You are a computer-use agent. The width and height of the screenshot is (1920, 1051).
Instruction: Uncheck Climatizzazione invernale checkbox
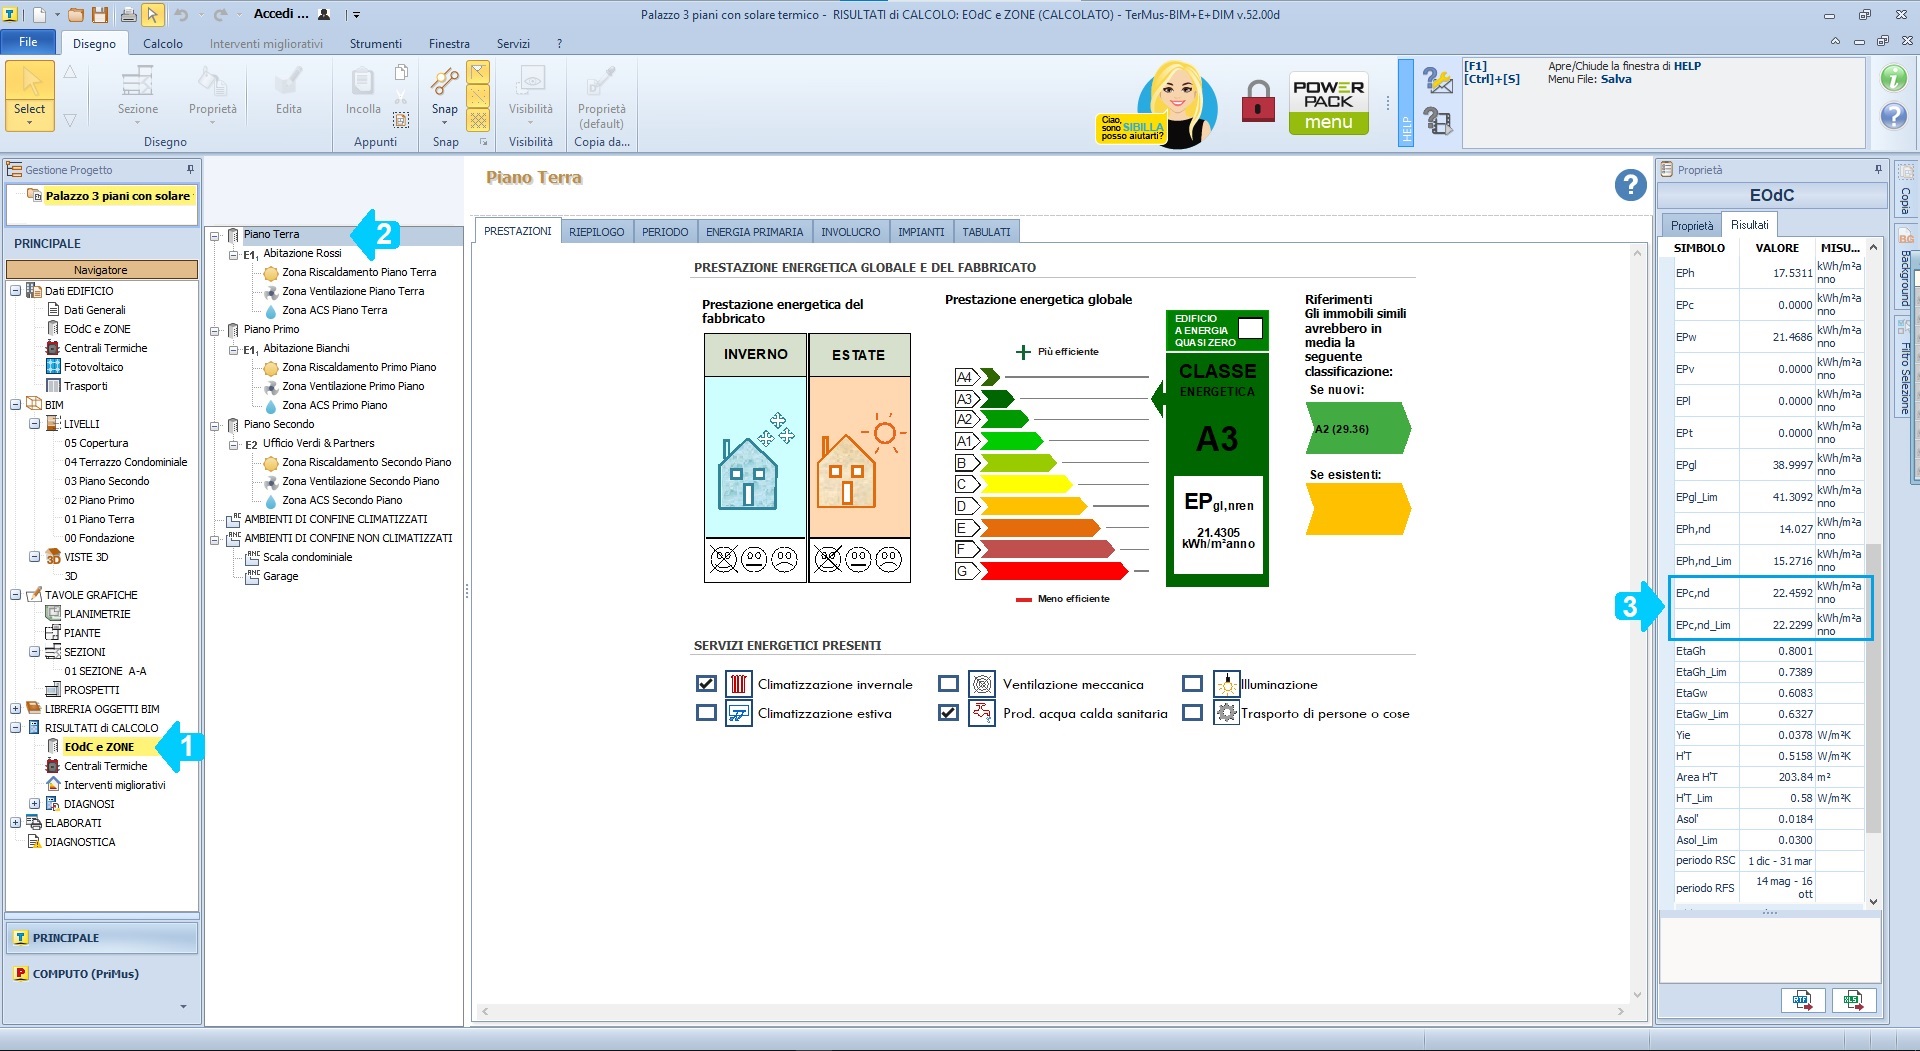(x=706, y=684)
